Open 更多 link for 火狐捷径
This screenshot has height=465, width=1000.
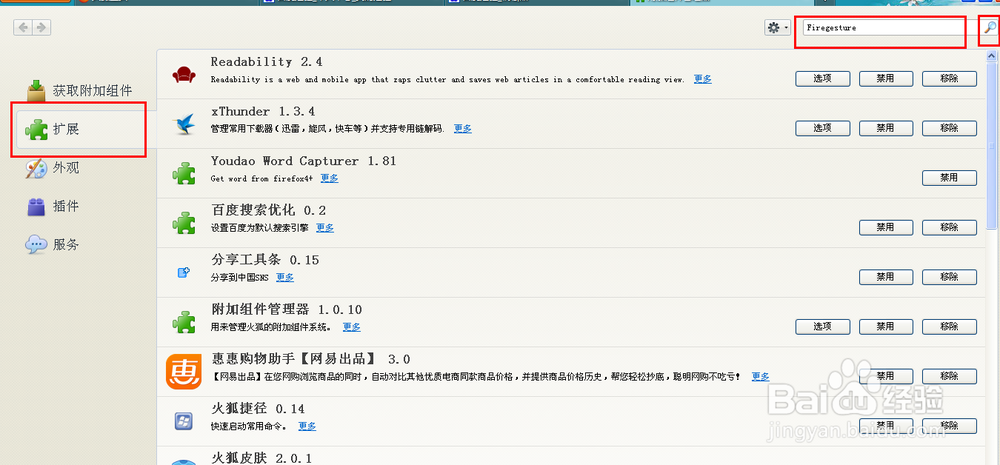307,425
